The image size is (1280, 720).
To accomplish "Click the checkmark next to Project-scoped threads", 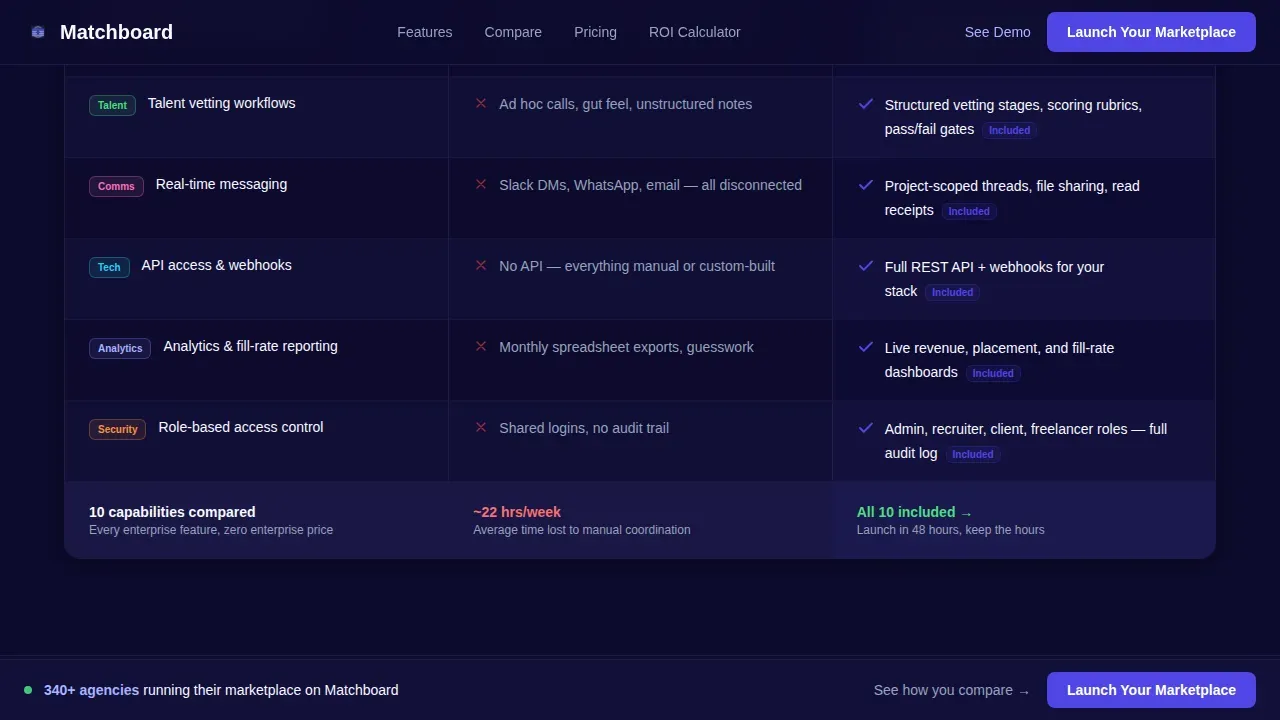I will [x=866, y=184].
